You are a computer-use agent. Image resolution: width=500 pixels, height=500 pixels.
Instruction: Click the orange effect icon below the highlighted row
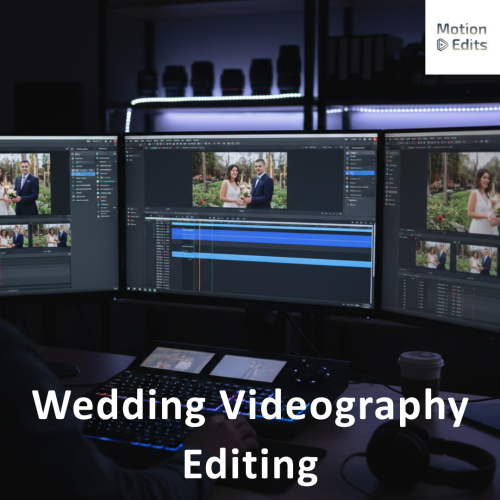click(347, 178)
